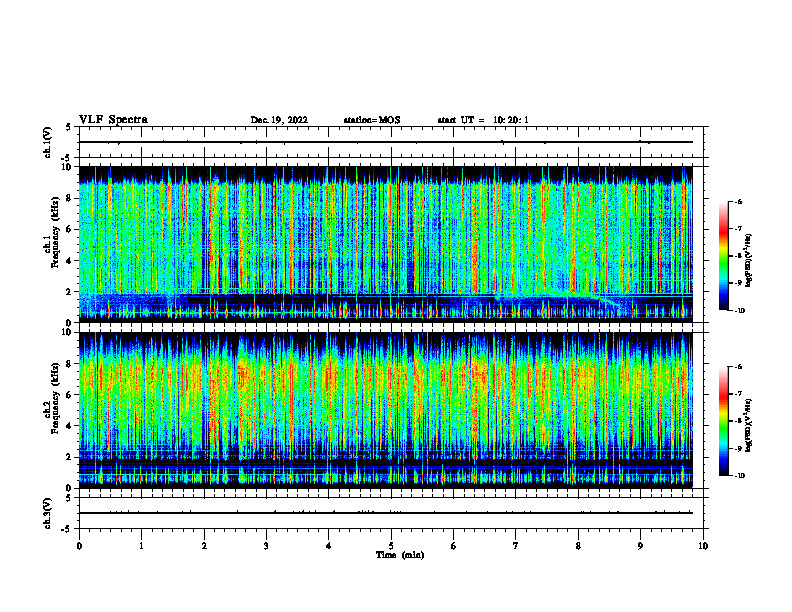This screenshot has height=612, width=792.
Task: Click the time axis tick label "4"
Action: [329, 546]
